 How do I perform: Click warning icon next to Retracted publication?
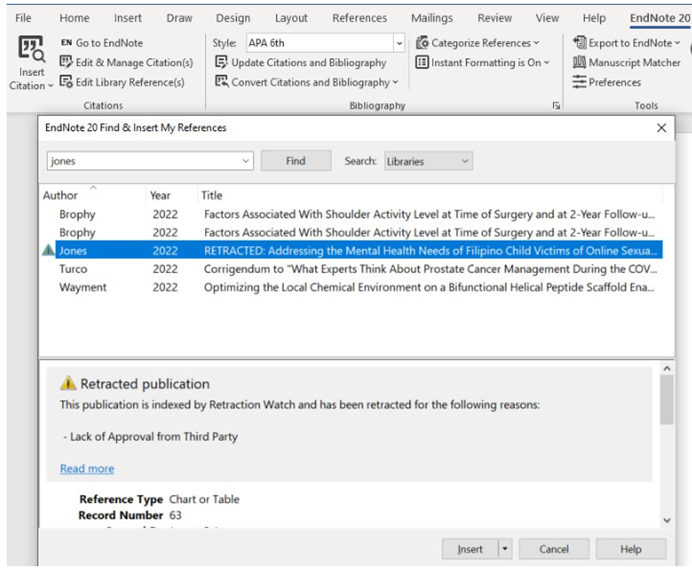click(x=68, y=383)
